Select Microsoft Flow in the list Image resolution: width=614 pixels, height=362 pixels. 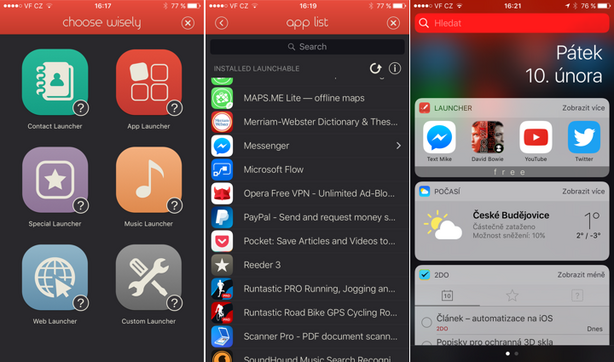pyautogui.click(x=307, y=170)
